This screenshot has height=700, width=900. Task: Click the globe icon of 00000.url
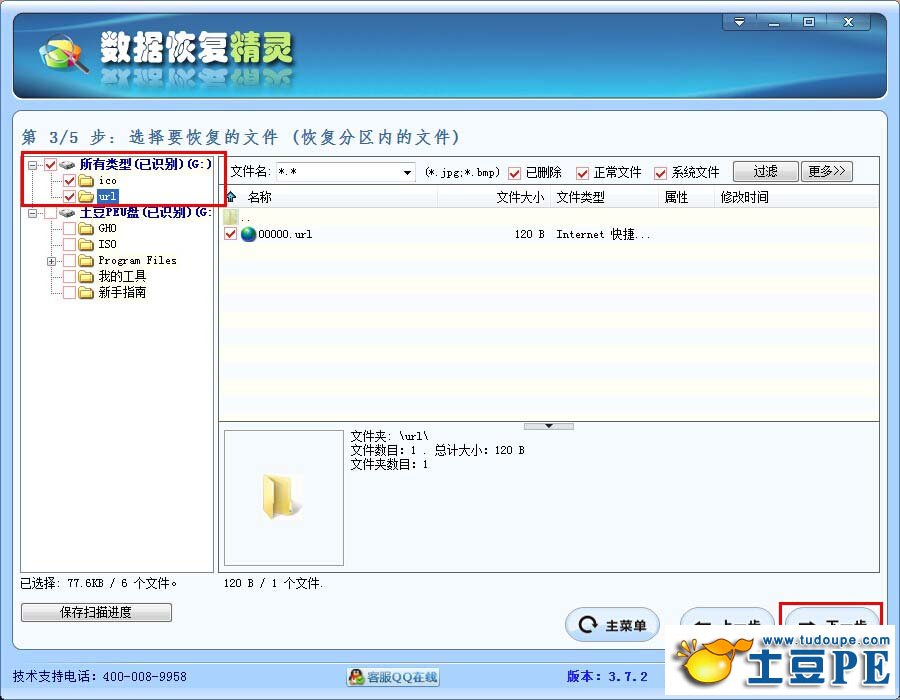pyautogui.click(x=248, y=234)
